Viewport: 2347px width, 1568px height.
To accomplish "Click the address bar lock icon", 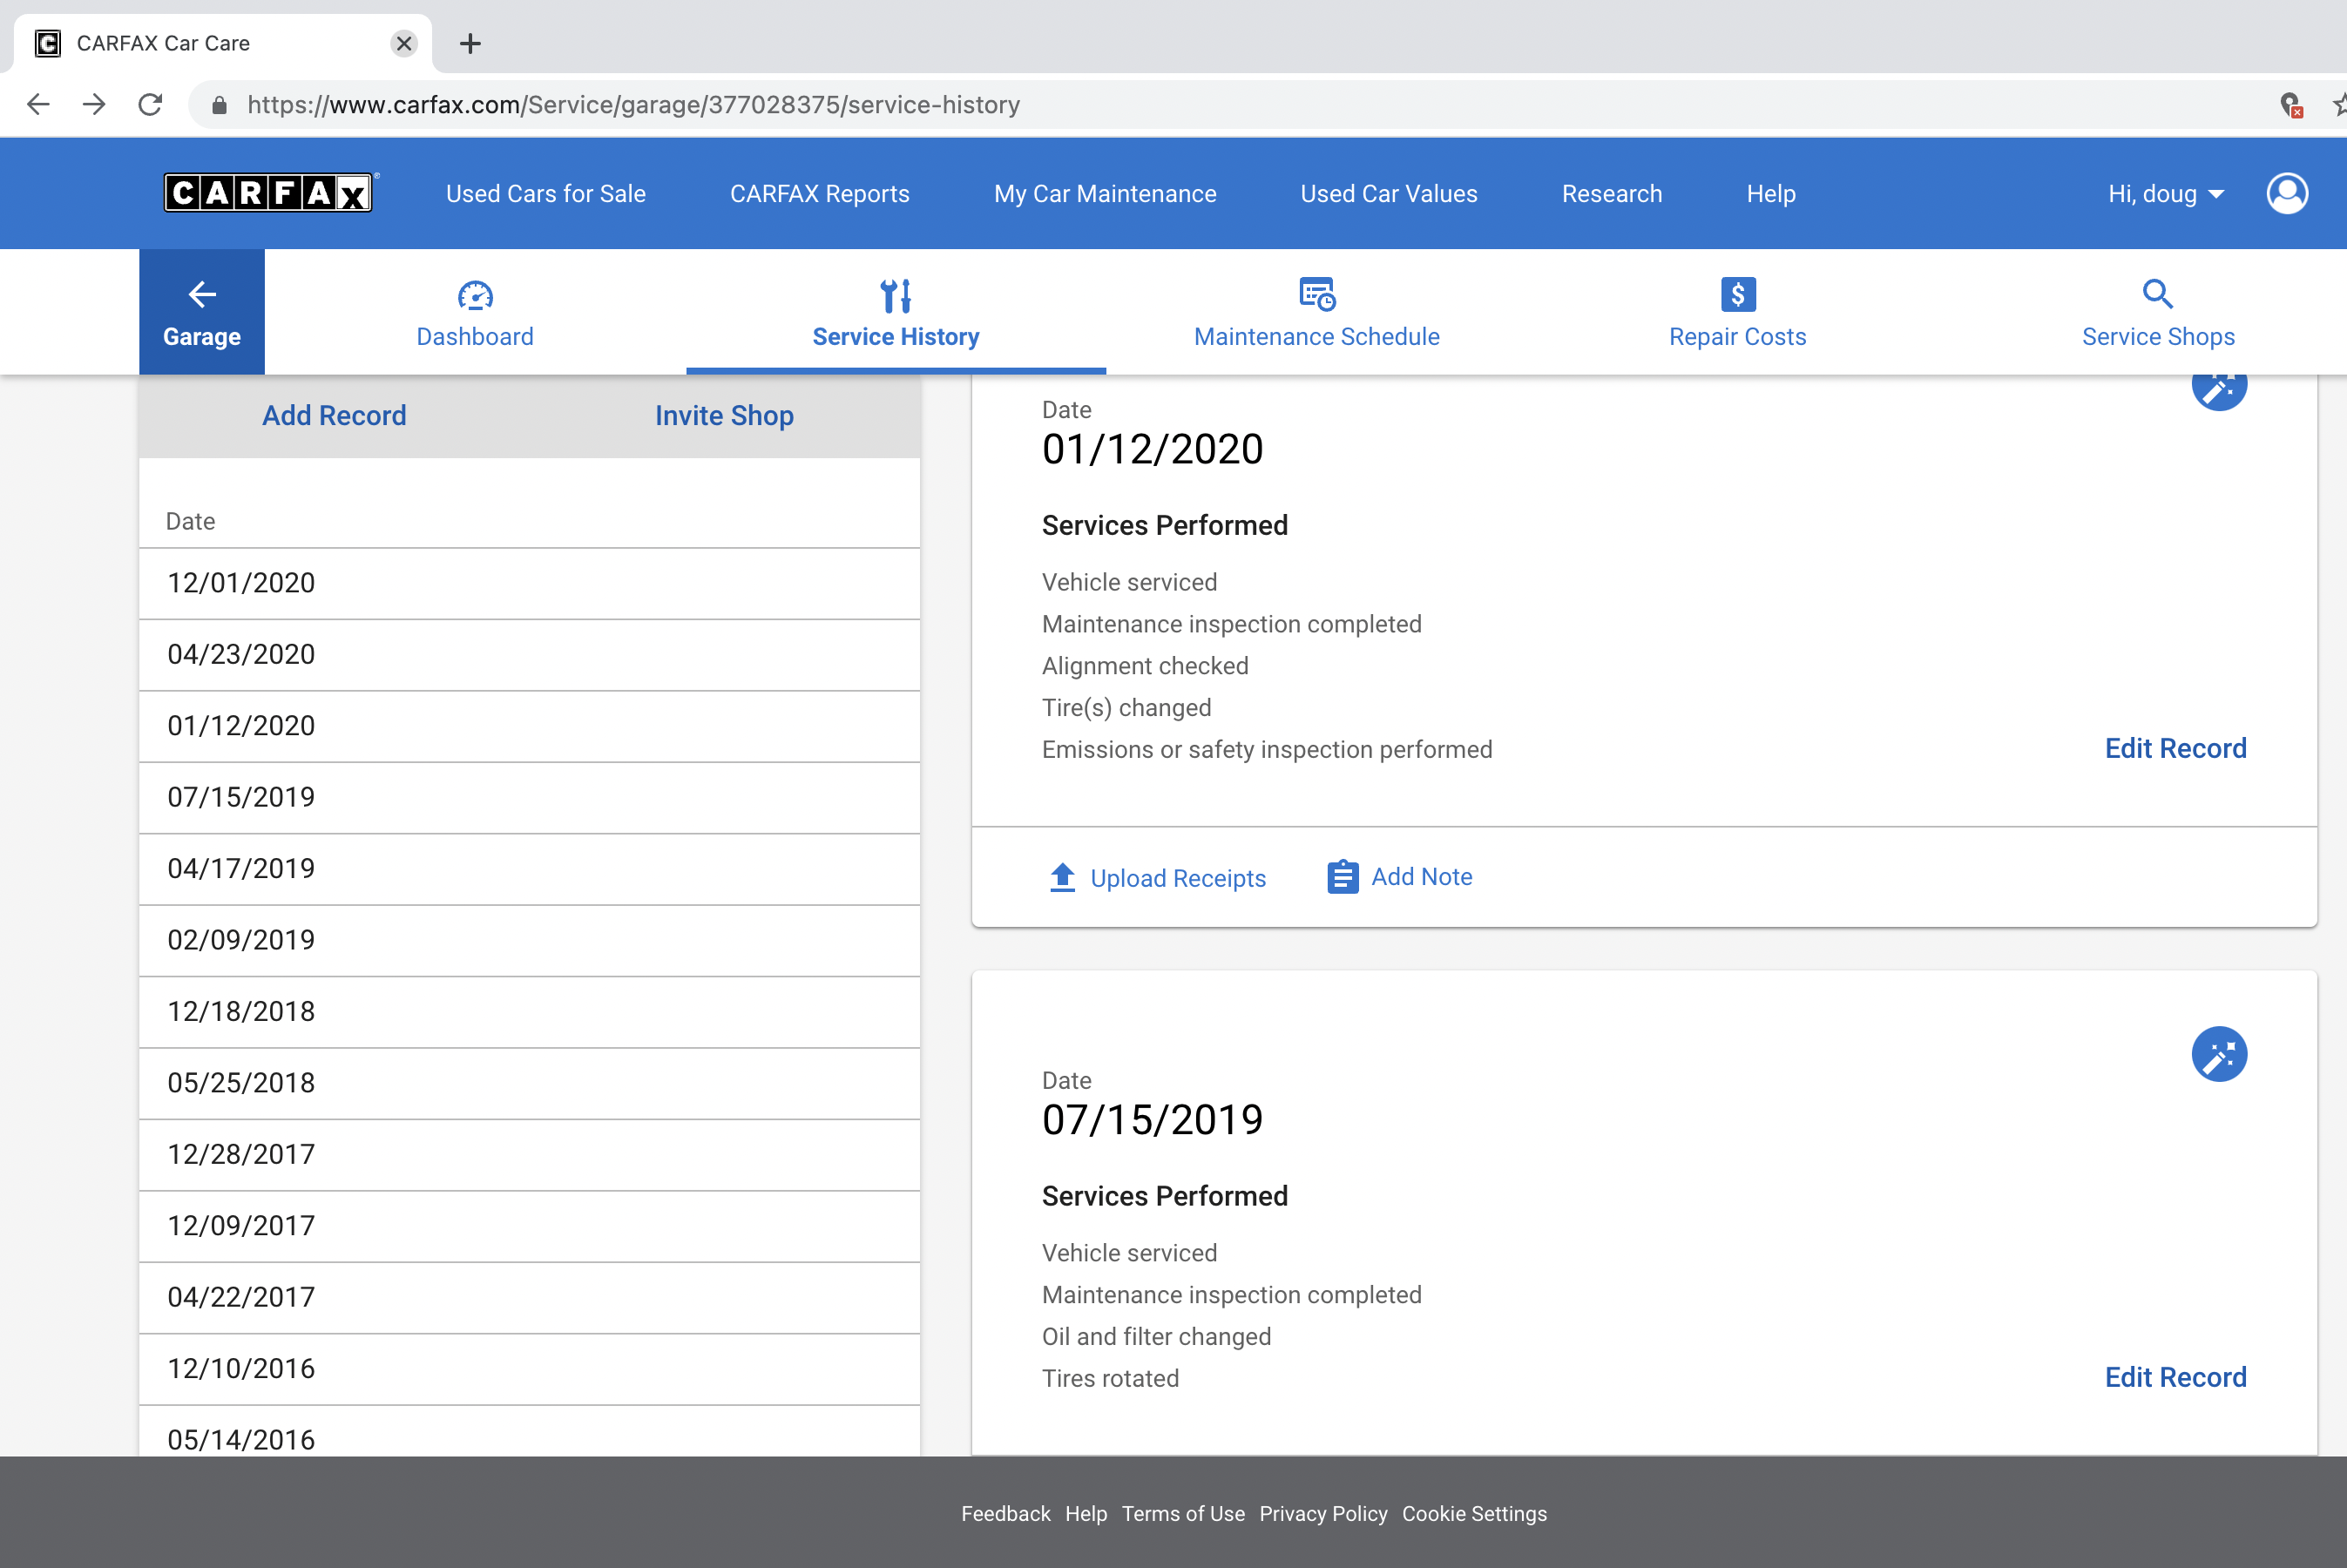I will 219,105.
